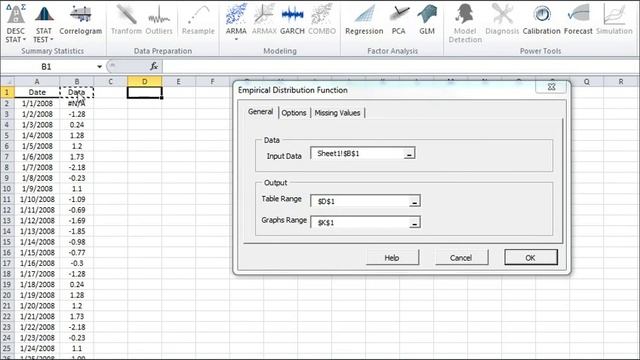Open the GLM tool

[427, 20]
